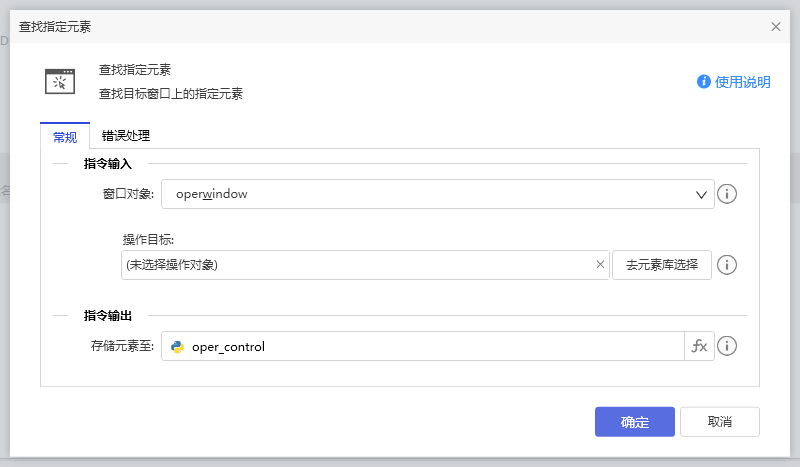Open the 使用说明 help link
This screenshot has width=800, height=467.
click(x=742, y=82)
